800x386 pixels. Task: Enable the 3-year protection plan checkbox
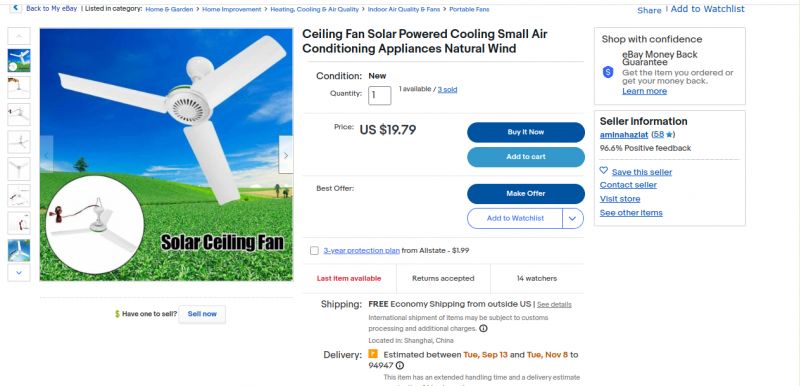(x=314, y=250)
